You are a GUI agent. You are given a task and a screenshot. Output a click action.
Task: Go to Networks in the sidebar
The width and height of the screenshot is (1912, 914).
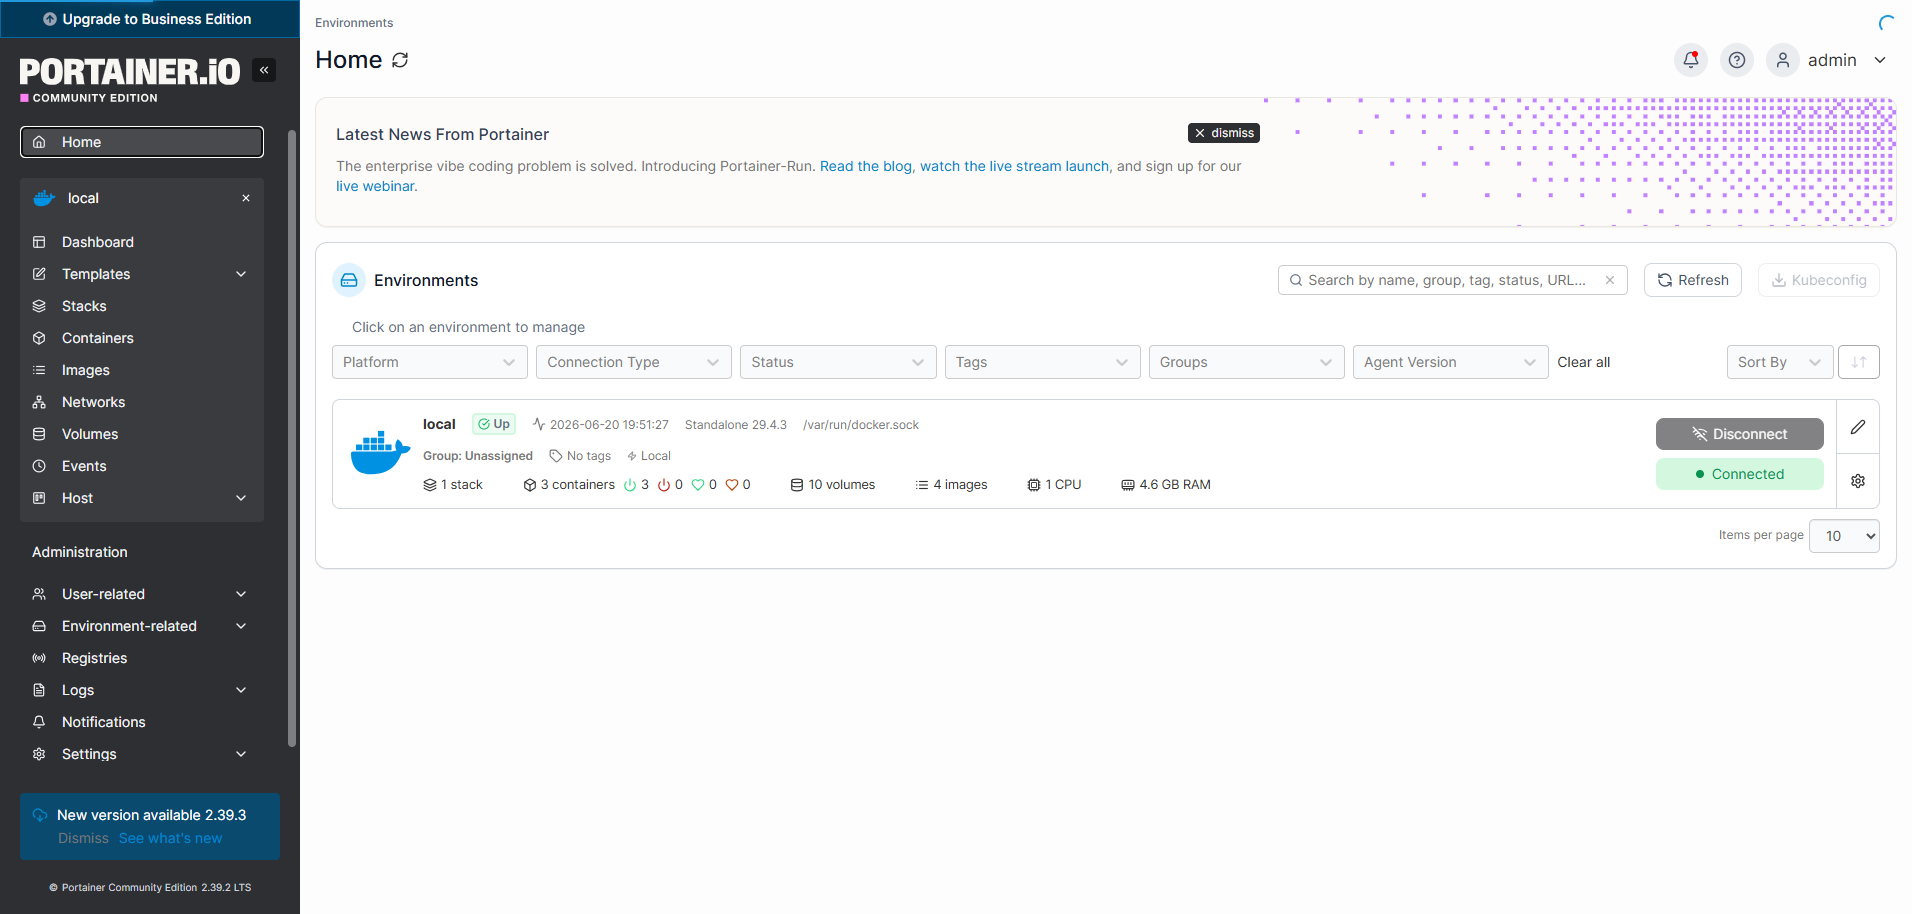[142, 402]
